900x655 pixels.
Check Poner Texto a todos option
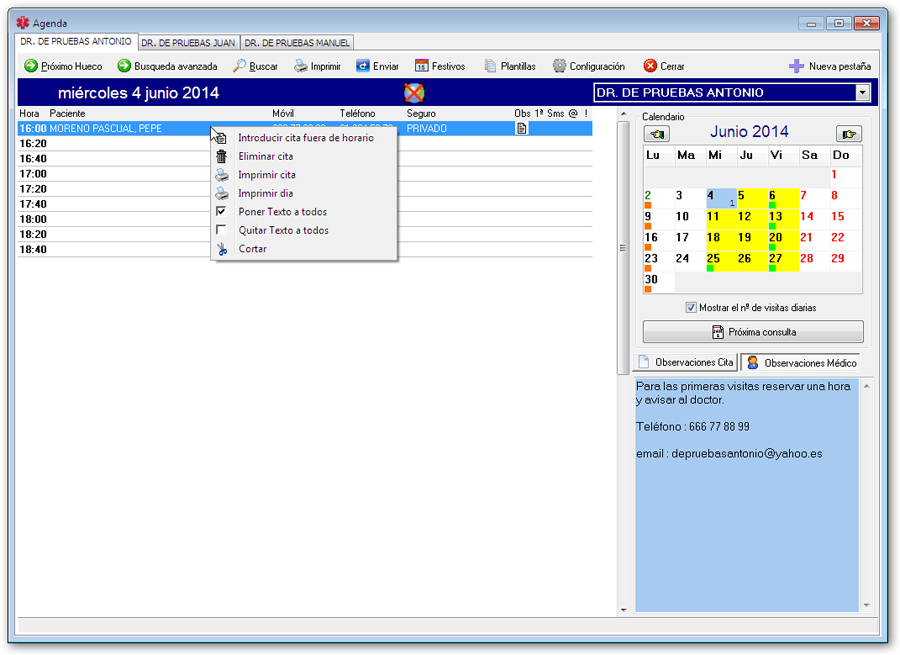click(x=222, y=212)
